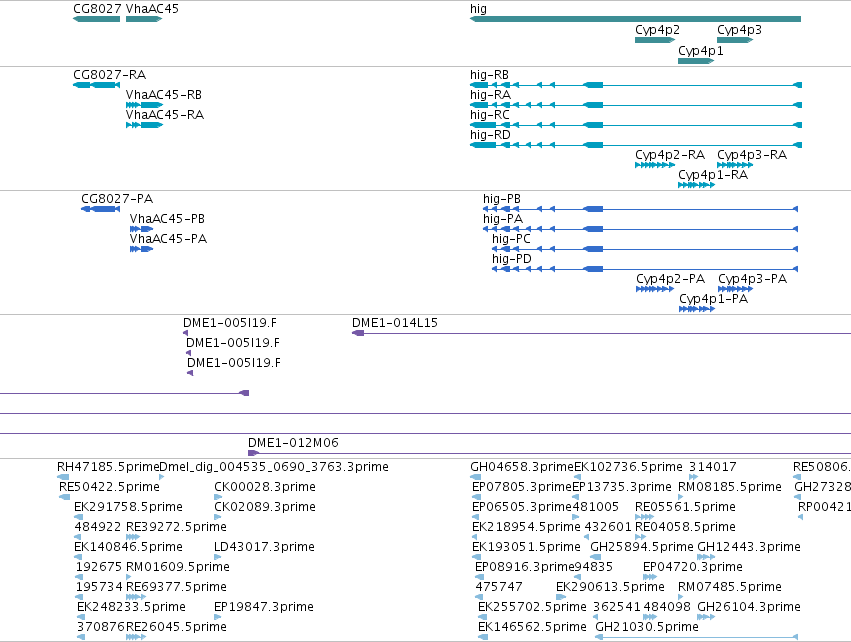The image size is (851, 642).
Task: Open the Cyp4p1-PA protein label
Action: click(714, 299)
